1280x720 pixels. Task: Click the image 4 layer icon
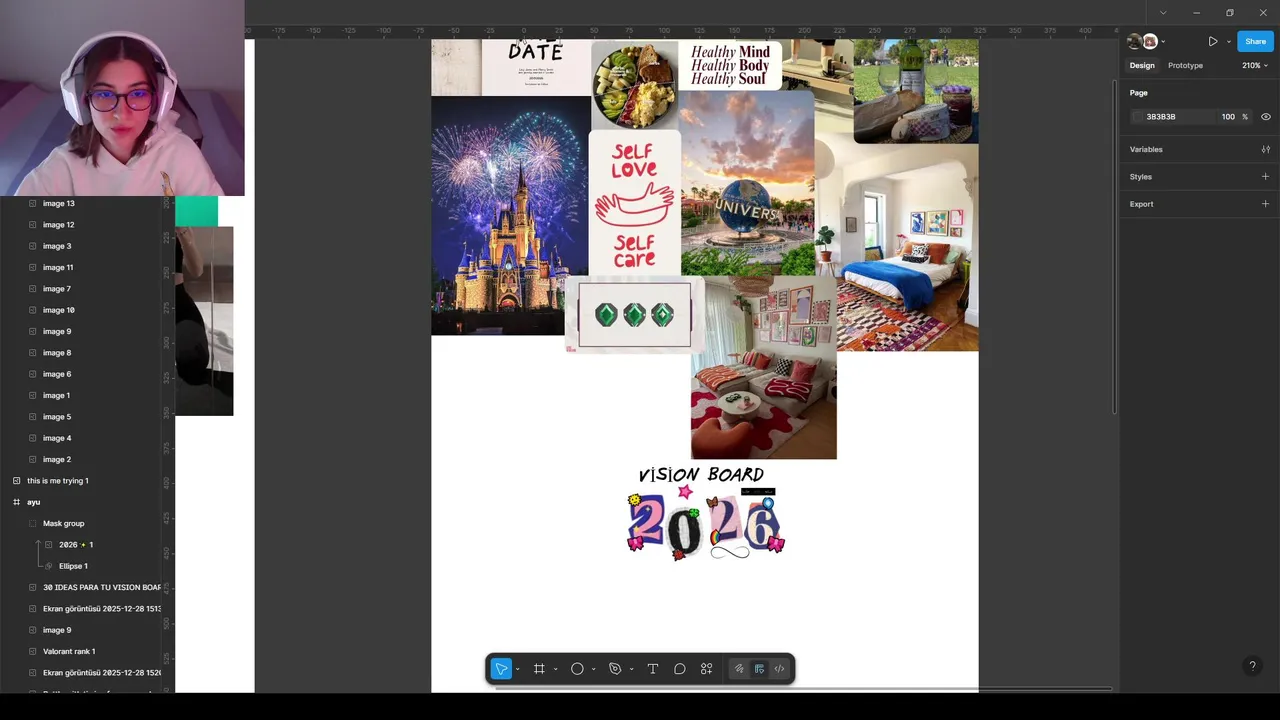[32, 438]
